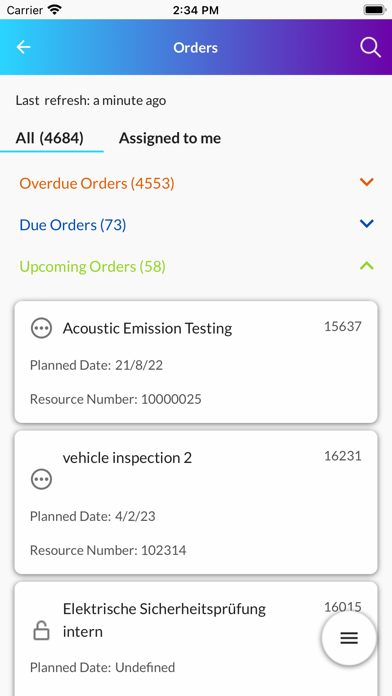Expand Overdue Orders with orange chevron
Screen dimensions: 392x696
[367, 182]
